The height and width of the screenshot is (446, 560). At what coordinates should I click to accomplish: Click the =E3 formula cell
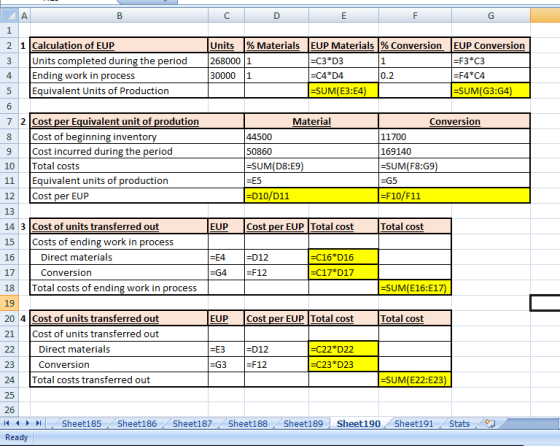click(226, 349)
